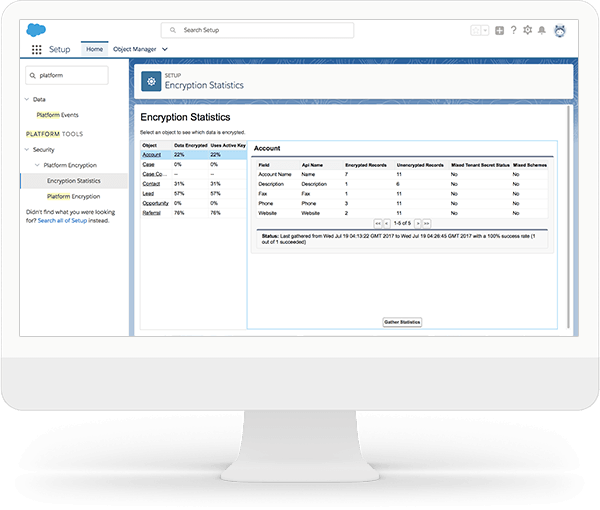600x510 pixels.
Task: Select the Case object row
Action: (194, 165)
